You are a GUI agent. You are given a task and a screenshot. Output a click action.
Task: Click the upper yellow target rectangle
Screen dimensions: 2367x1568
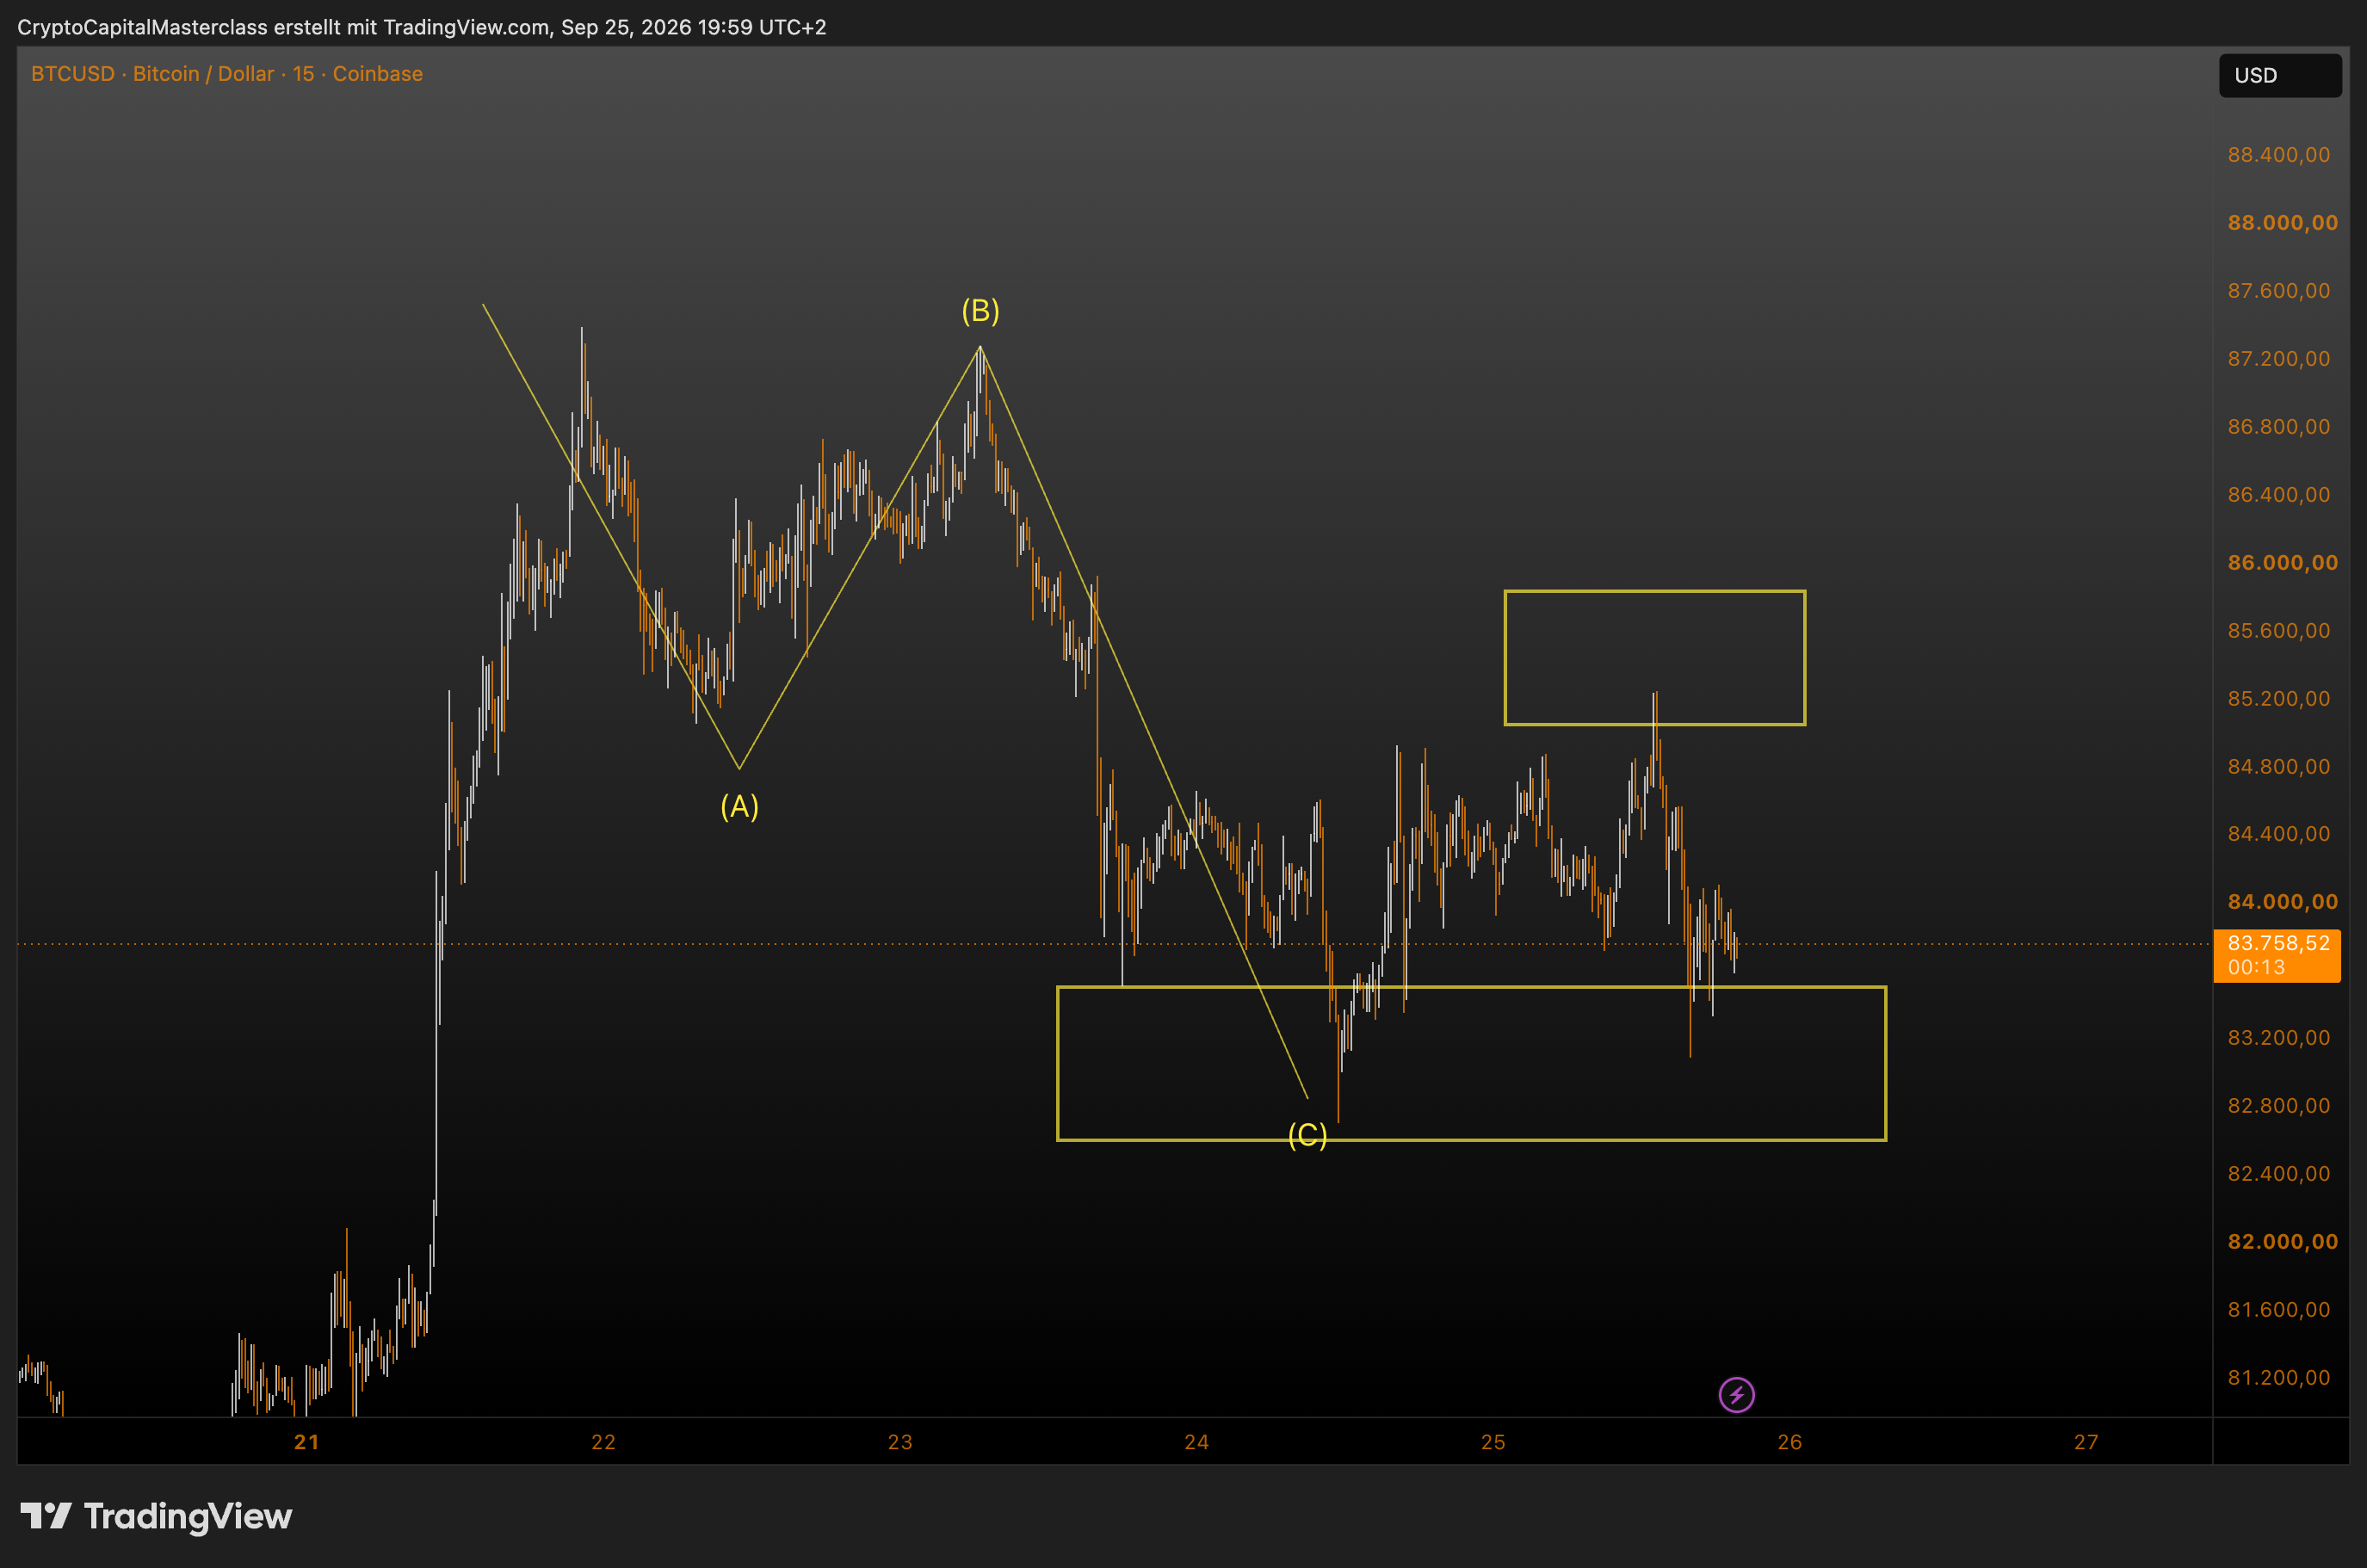(1654, 657)
